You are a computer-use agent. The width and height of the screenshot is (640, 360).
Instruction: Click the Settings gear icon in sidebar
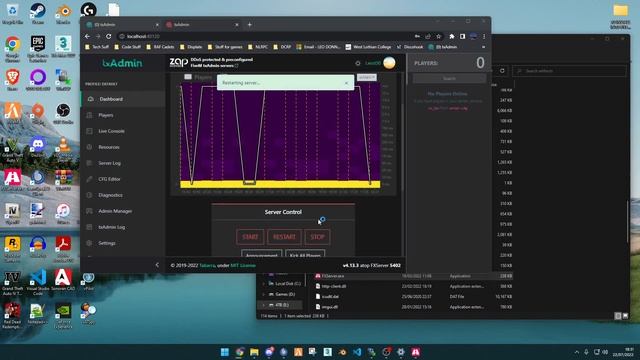pos(89,243)
